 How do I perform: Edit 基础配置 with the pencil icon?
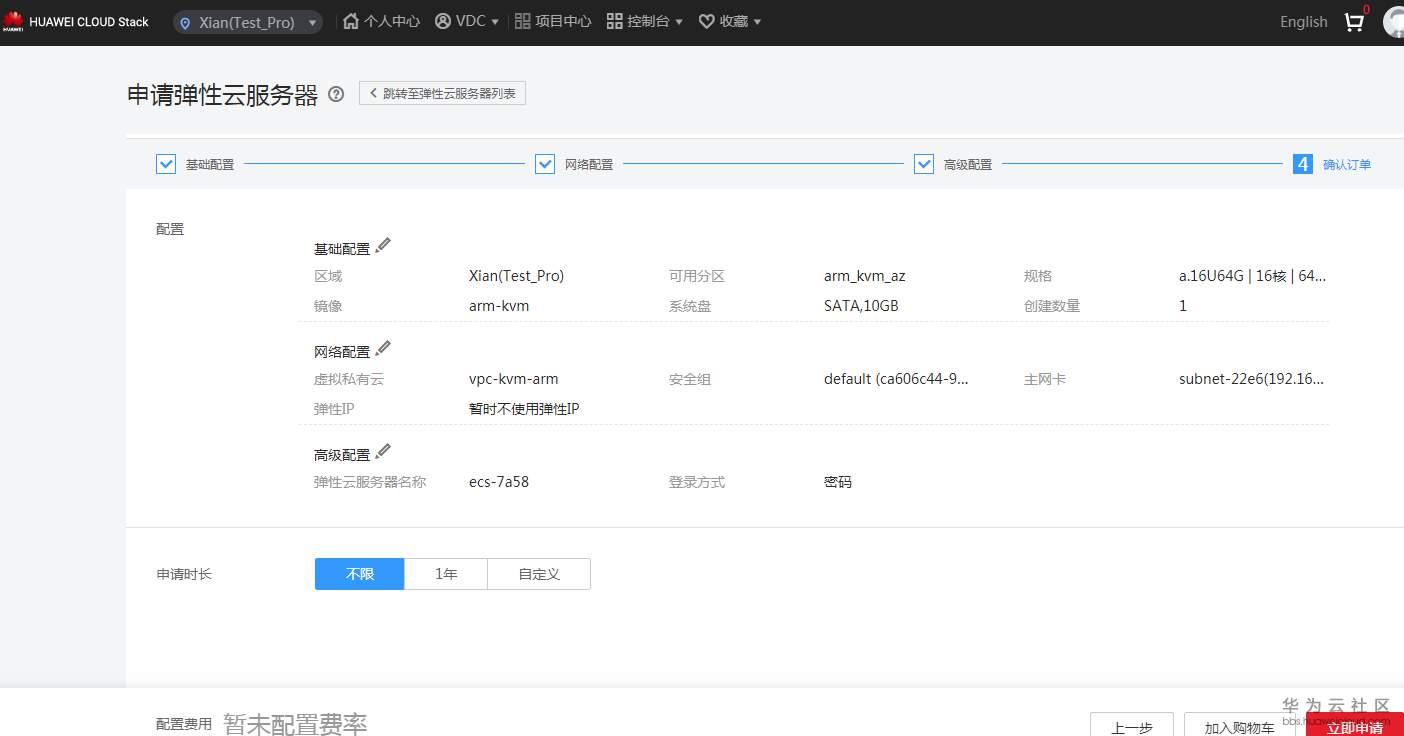pyautogui.click(x=383, y=246)
